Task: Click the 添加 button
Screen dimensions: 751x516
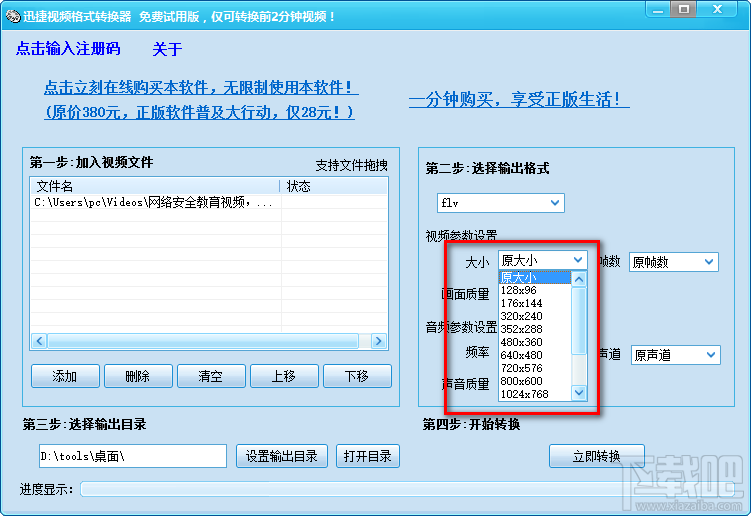Action: 65,376
